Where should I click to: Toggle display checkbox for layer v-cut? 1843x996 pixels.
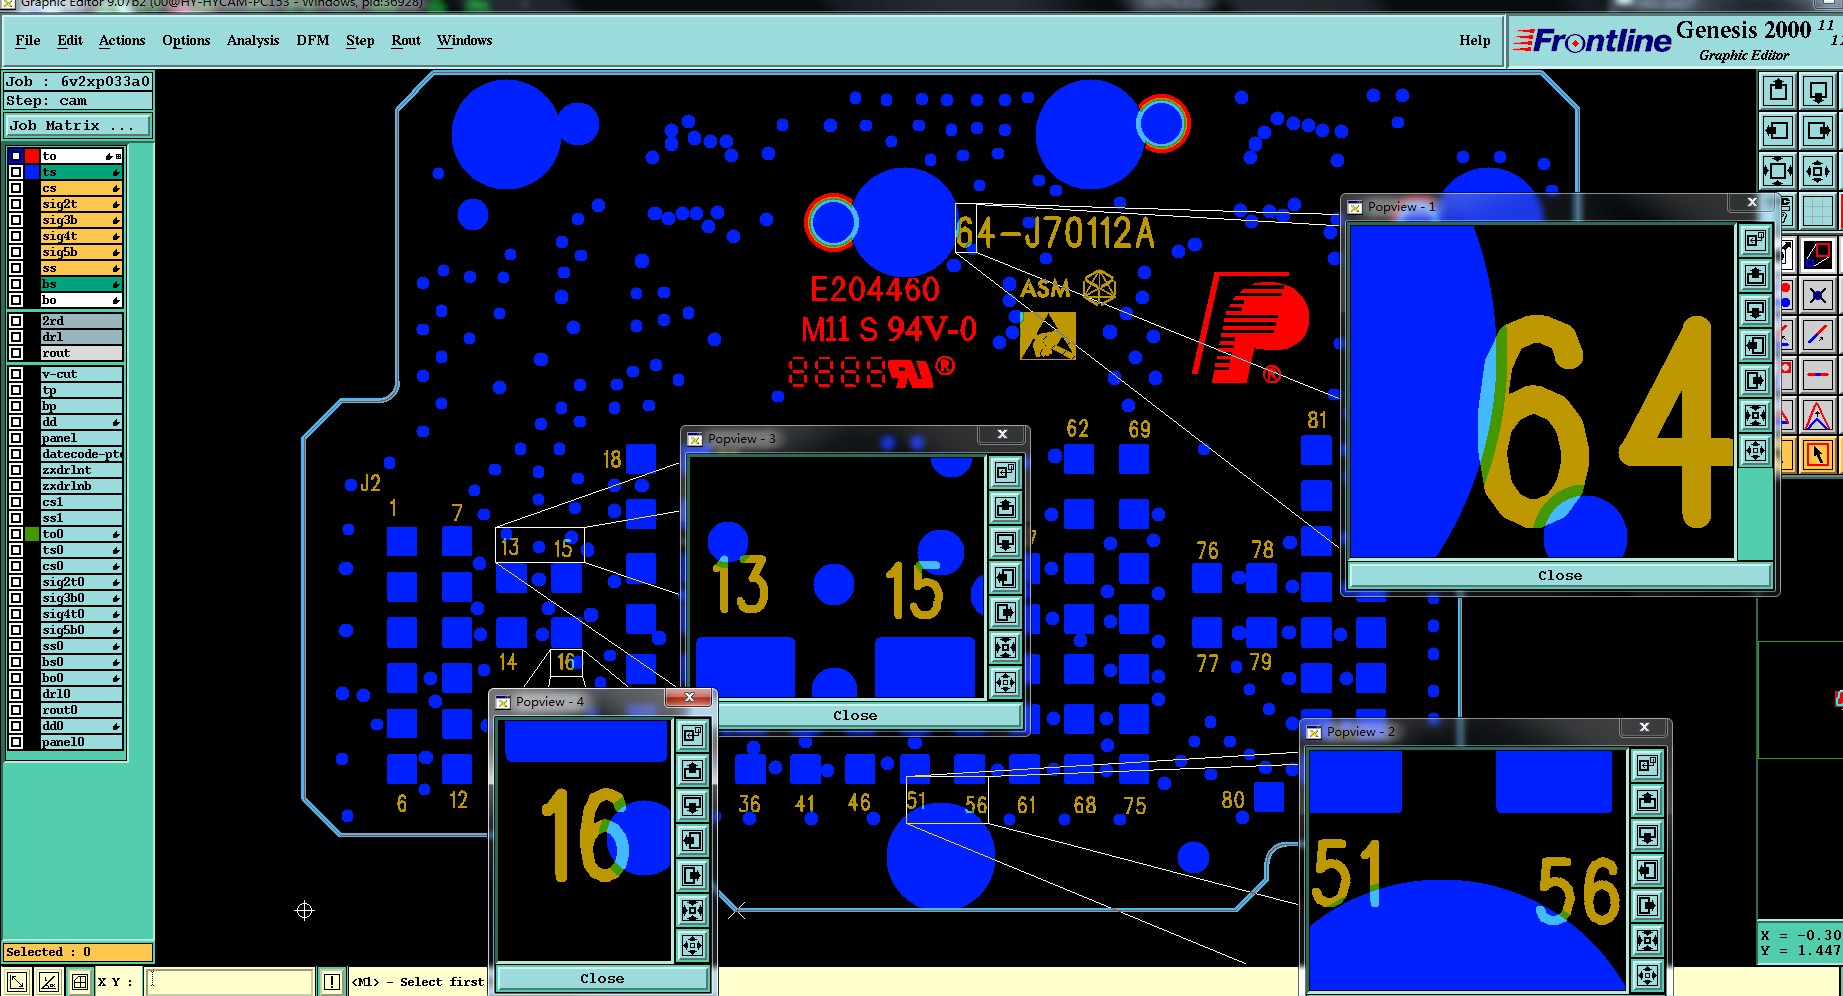point(16,374)
